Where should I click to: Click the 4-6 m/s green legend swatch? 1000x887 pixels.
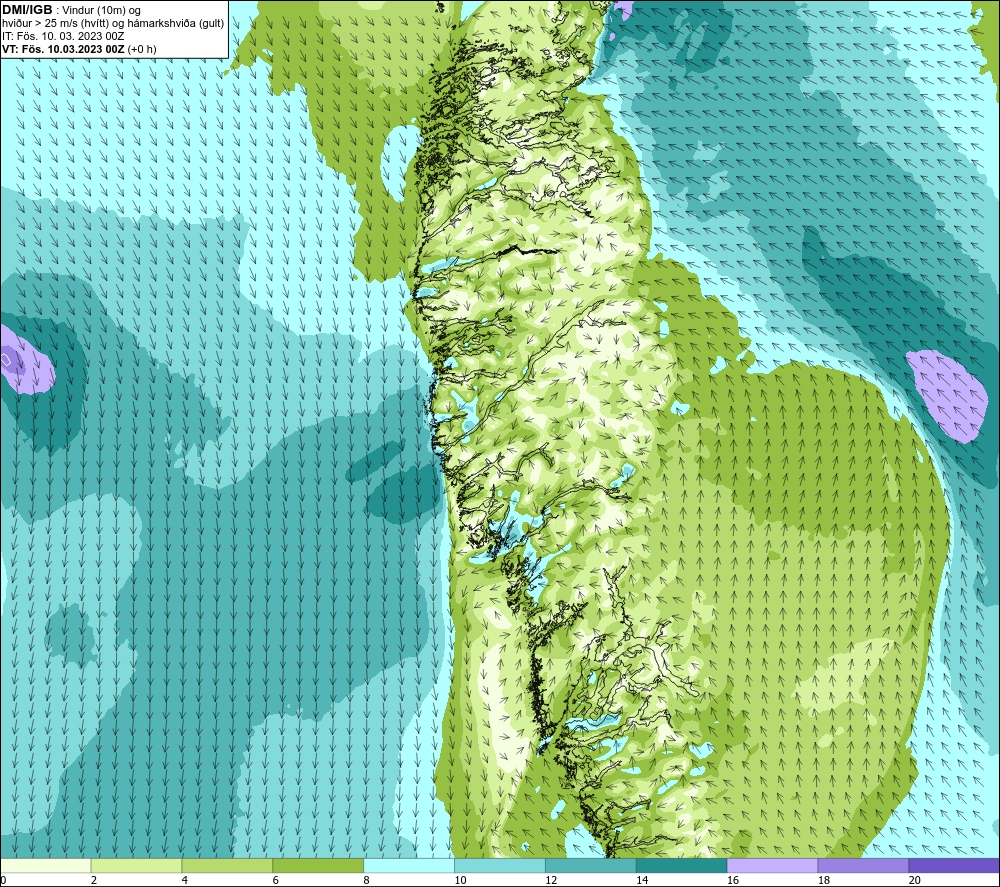[227, 865]
